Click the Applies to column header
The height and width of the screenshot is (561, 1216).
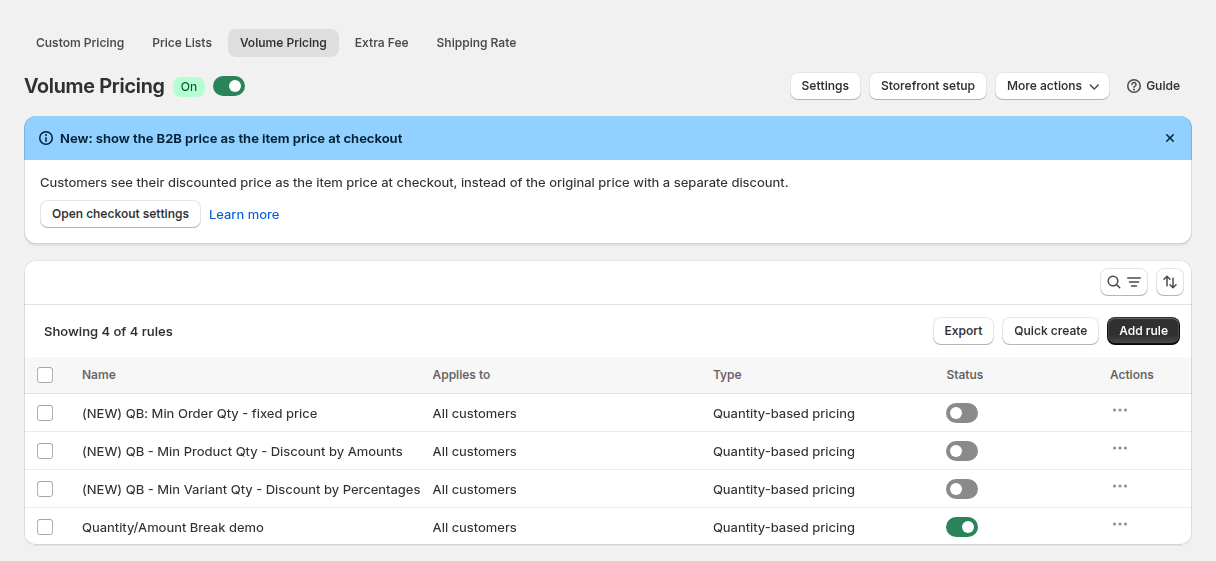point(461,375)
